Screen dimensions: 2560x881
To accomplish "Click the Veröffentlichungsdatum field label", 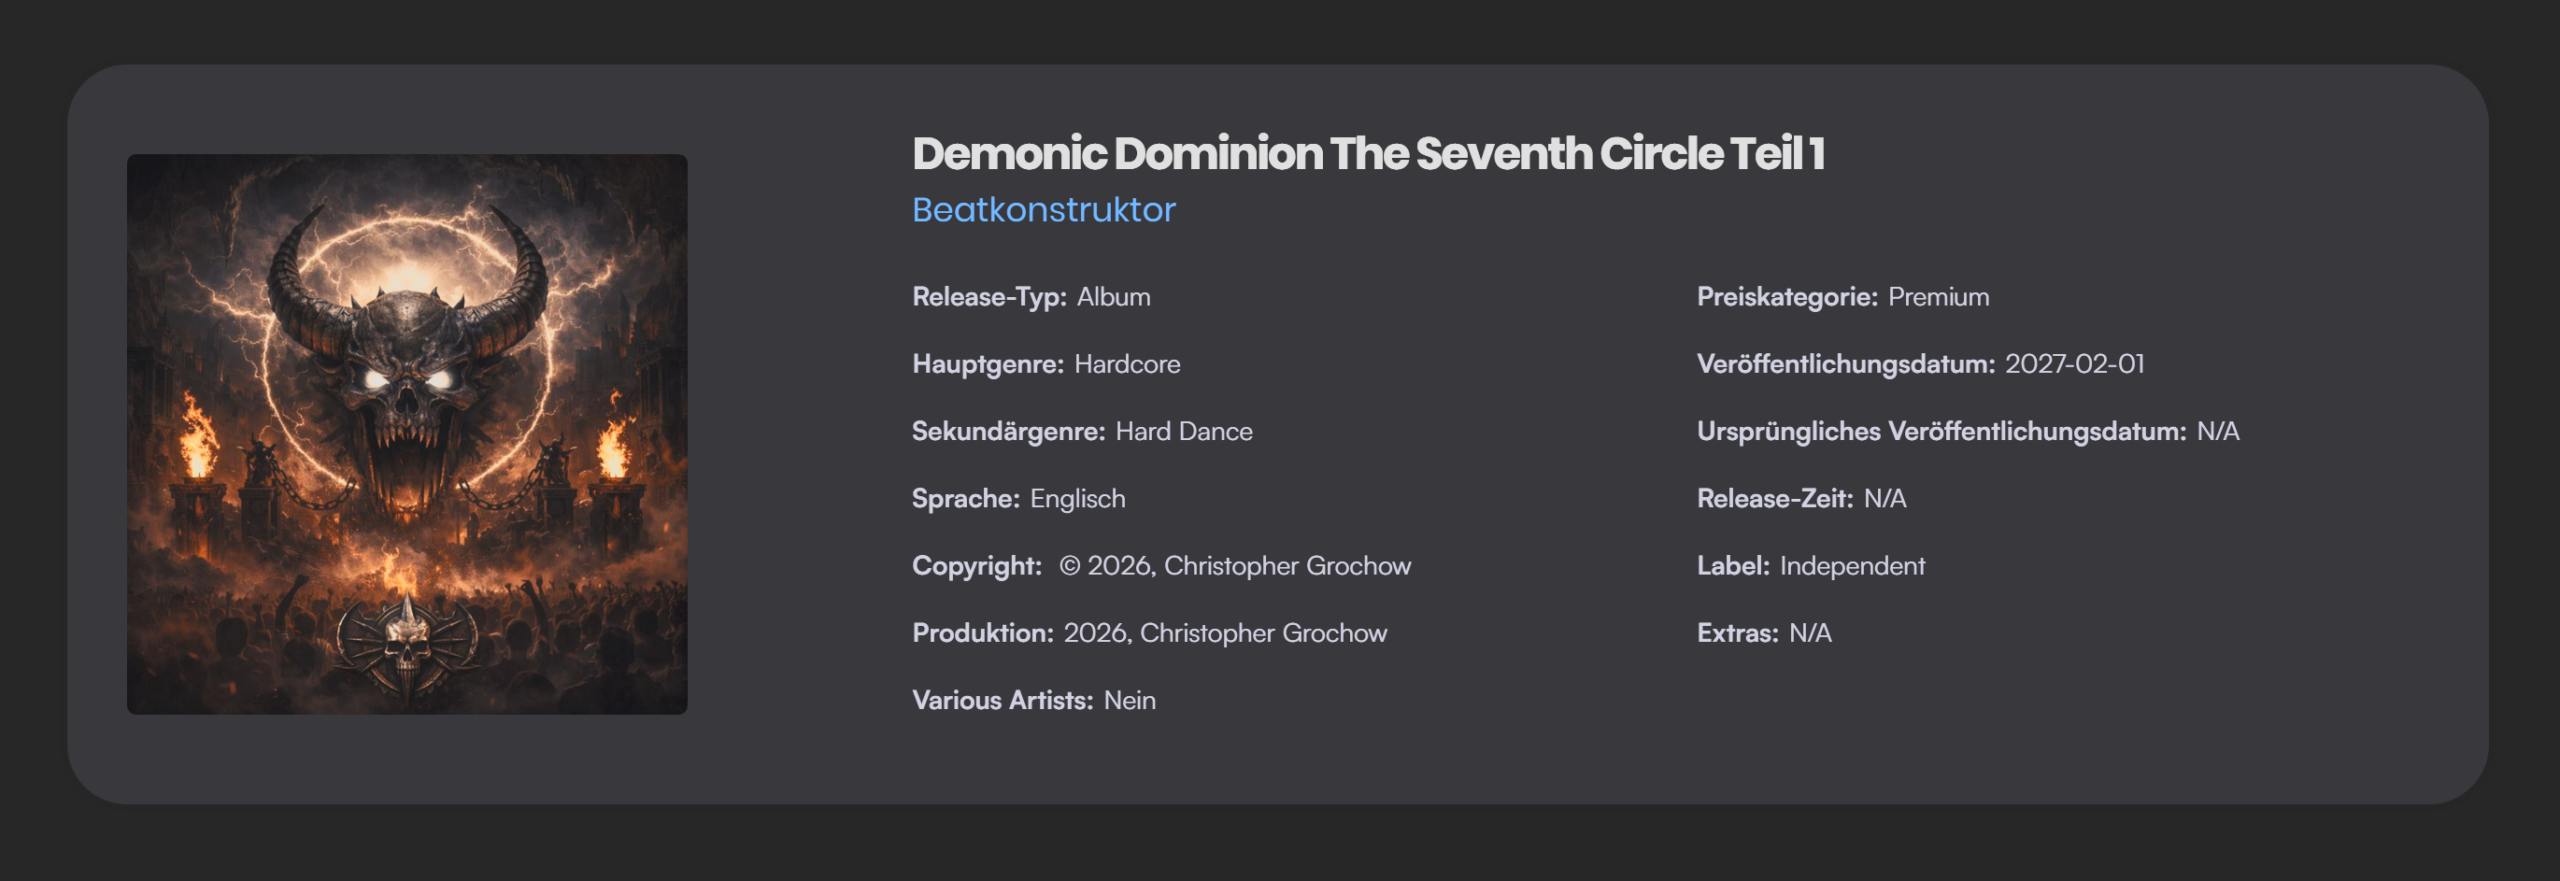I will (x=1845, y=364).
